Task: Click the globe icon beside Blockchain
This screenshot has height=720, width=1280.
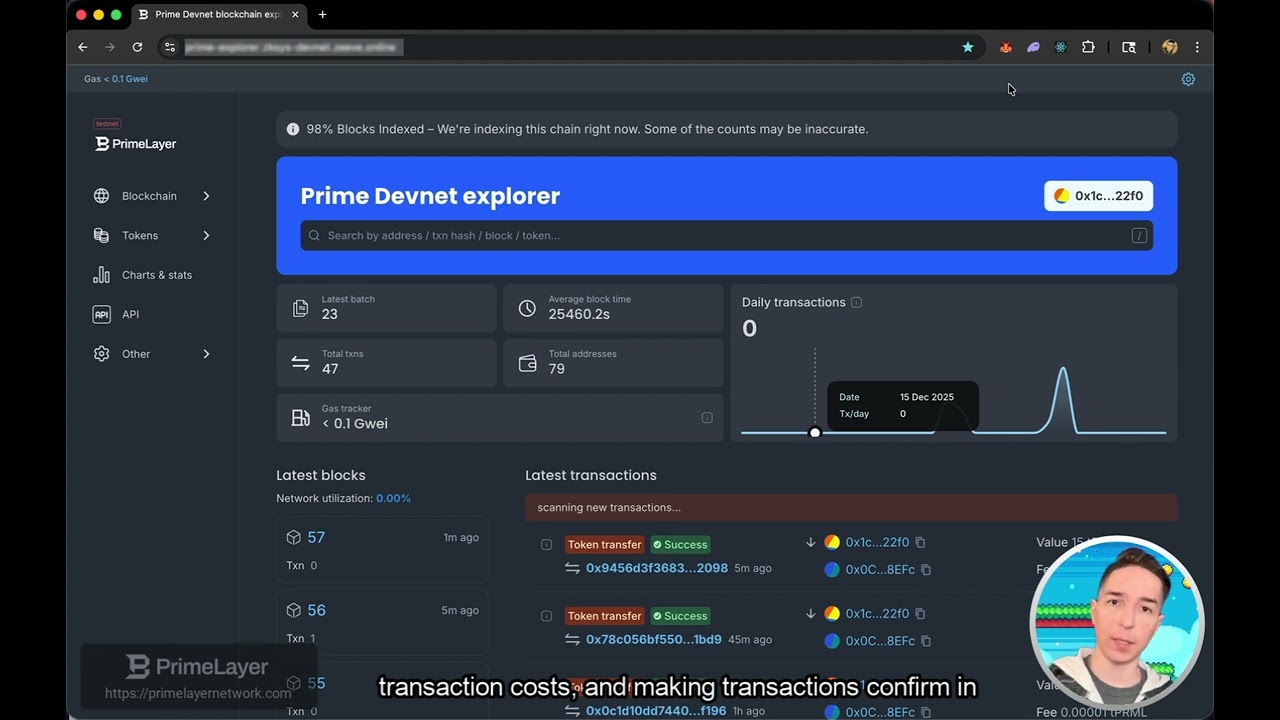Action: 101,196
